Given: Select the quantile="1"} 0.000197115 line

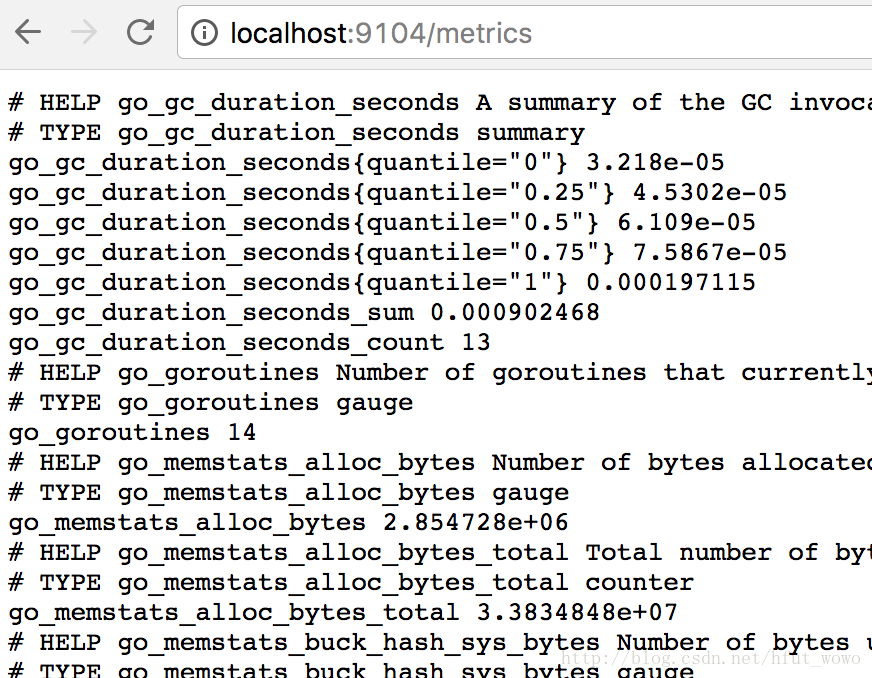Looking at the screenshot, I should 382,284.
